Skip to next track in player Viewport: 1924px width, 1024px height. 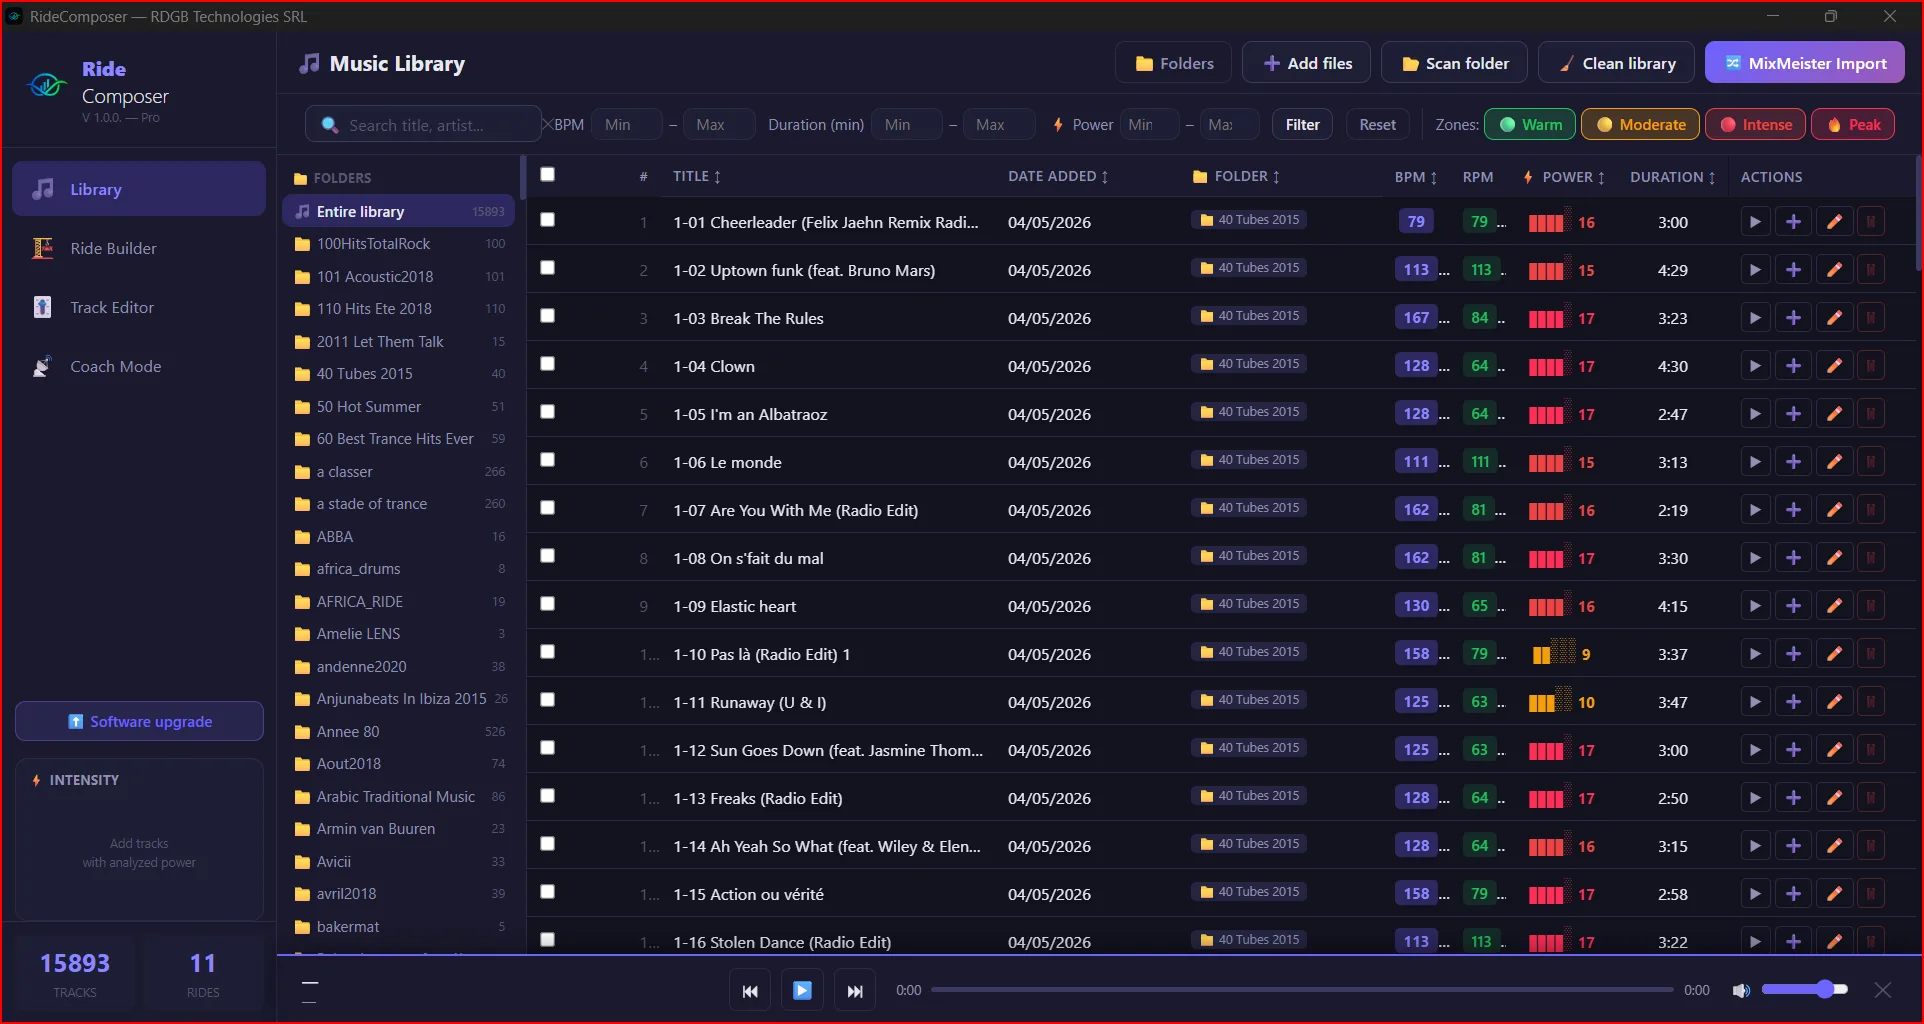(x=855, y=991)
